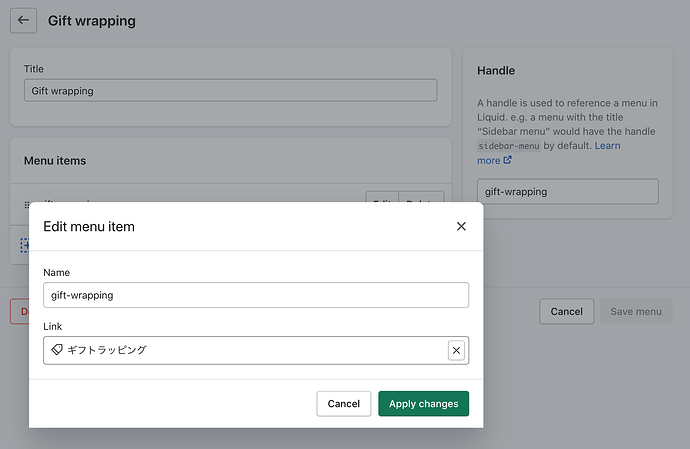Click the Title field with Gift wrapping

(230, 90)
